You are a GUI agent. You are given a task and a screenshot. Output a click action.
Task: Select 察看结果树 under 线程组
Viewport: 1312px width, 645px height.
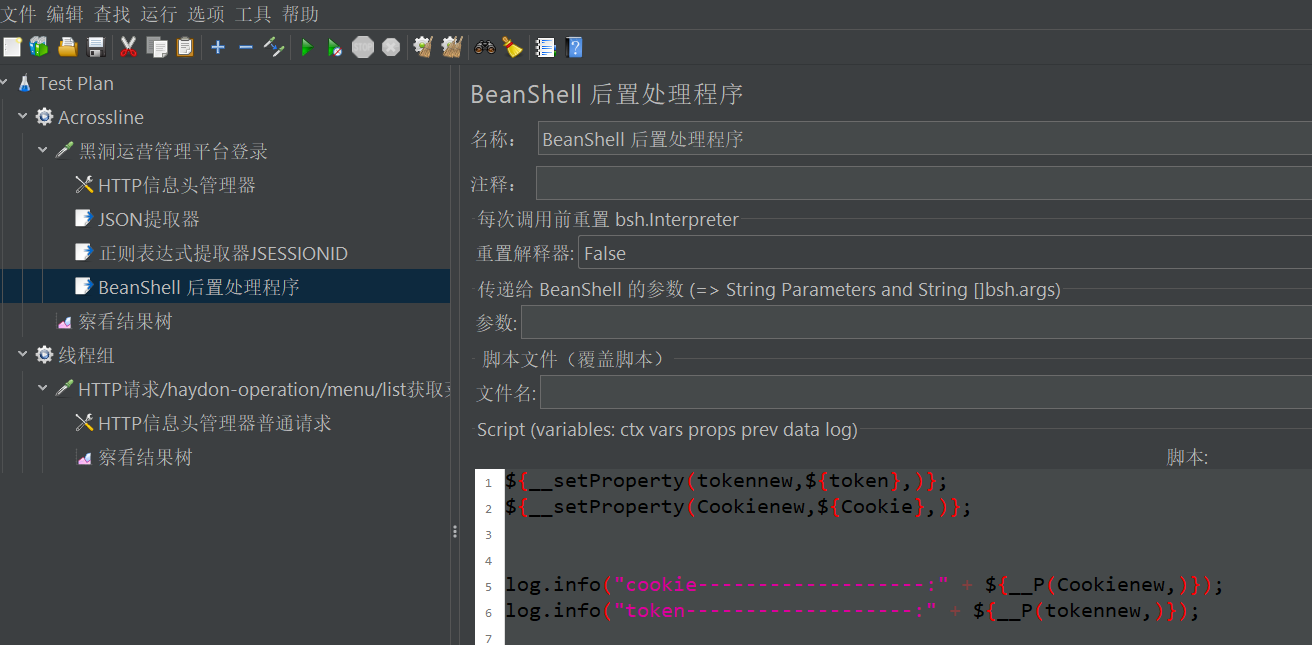(144, 457)
